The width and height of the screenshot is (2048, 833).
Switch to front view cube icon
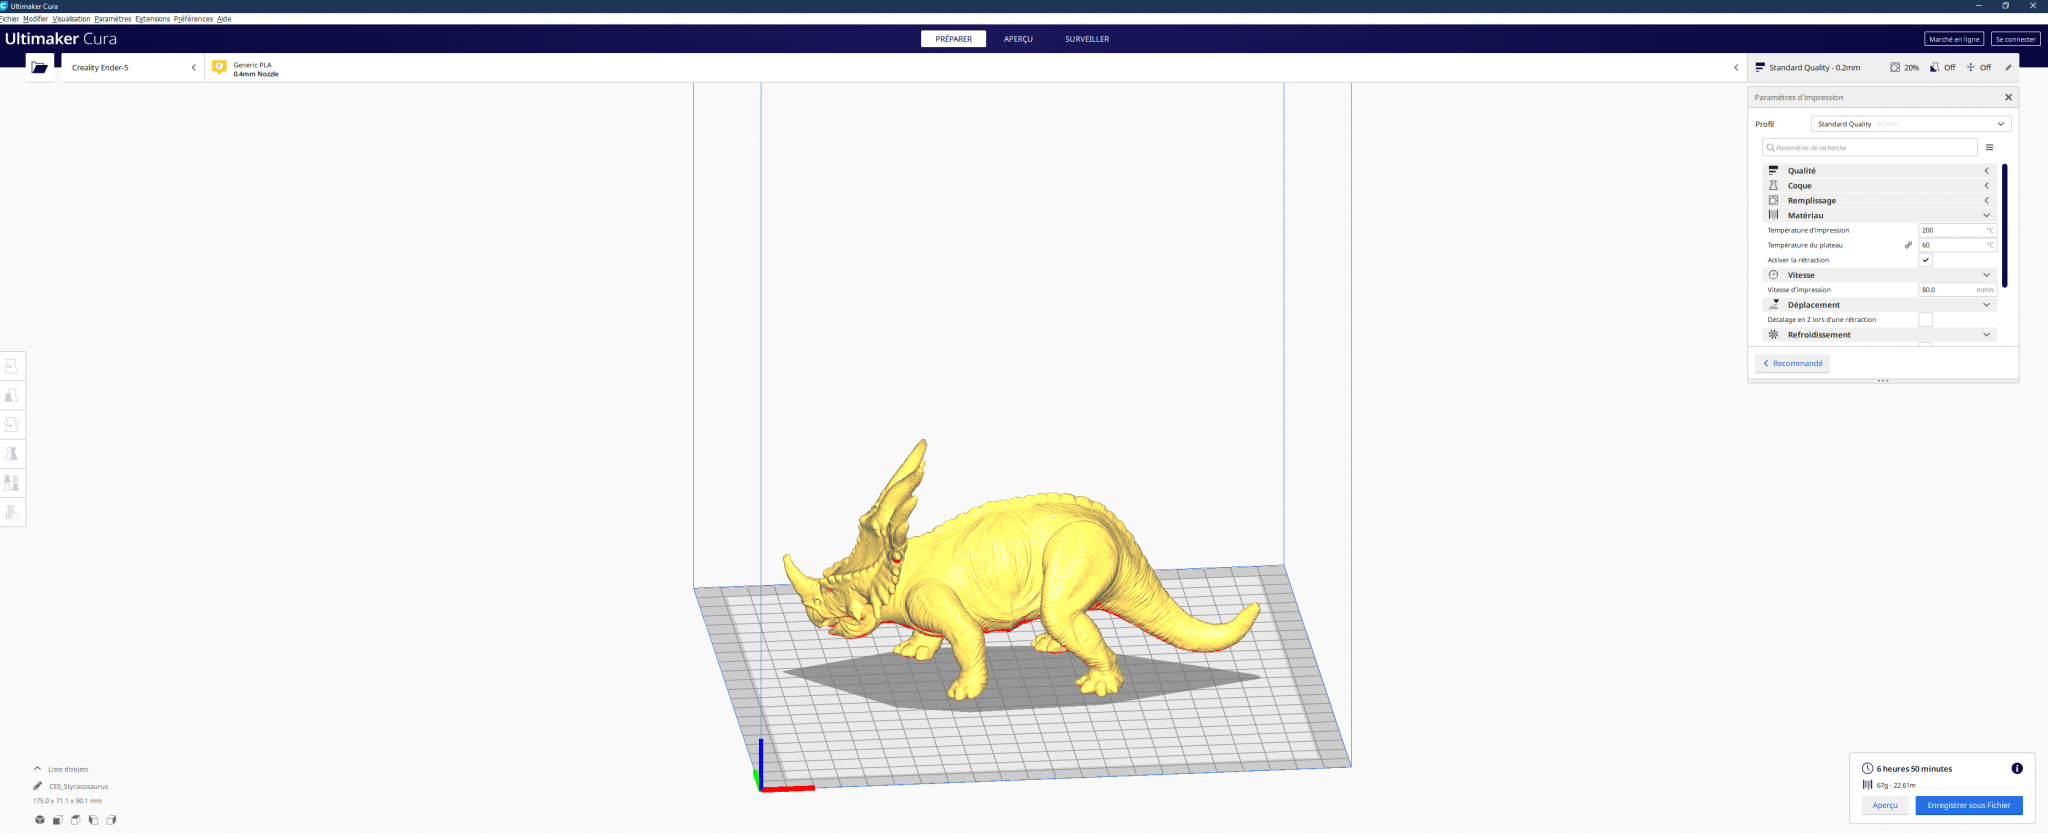pyautogui.click(x=58, y=820)
